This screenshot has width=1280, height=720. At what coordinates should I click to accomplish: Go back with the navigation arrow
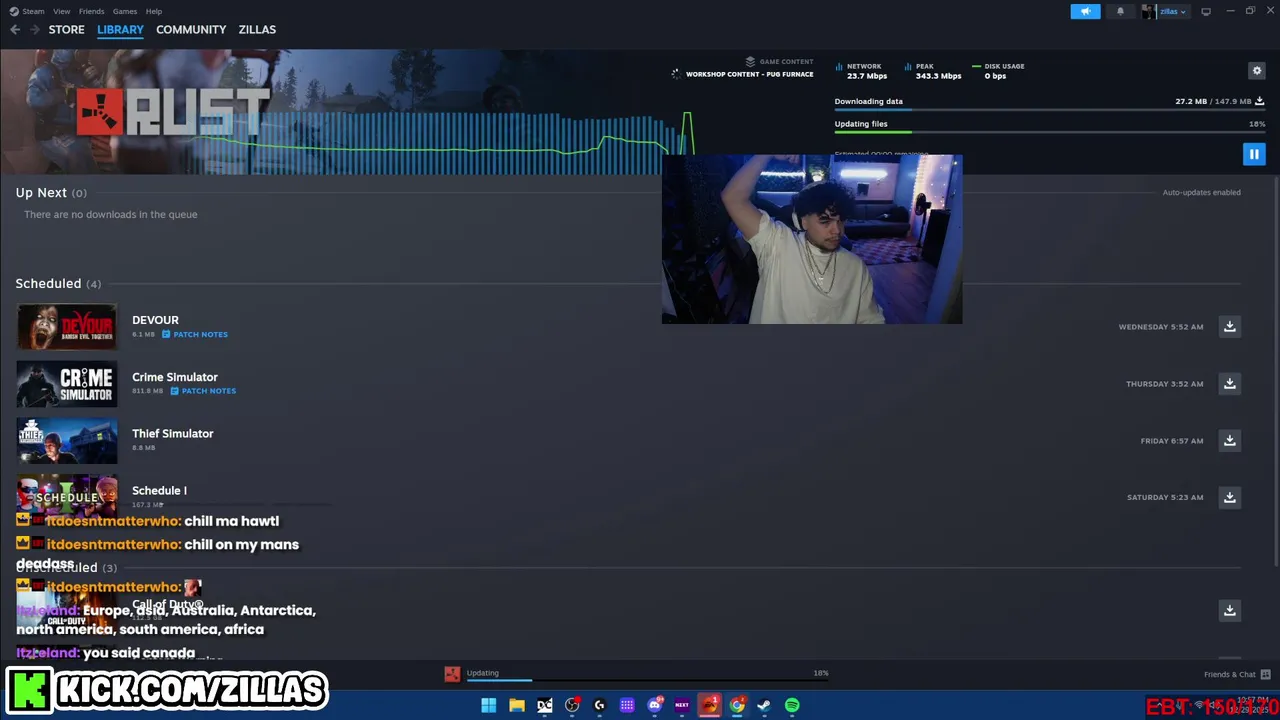tap(15, 30)
